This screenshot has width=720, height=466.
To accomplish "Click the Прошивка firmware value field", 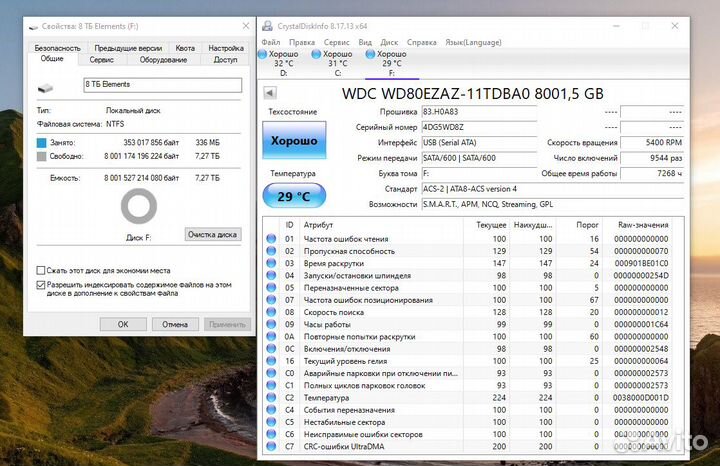I will [479, 112].
